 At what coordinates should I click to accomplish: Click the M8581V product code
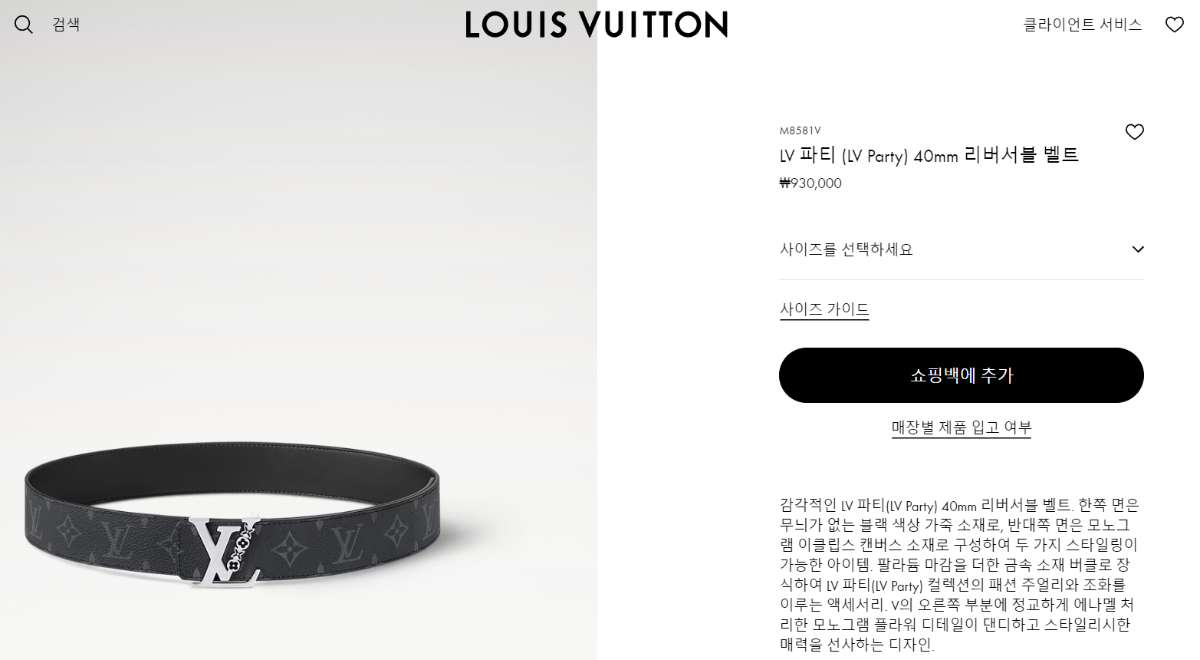click(x=800, y=130)
